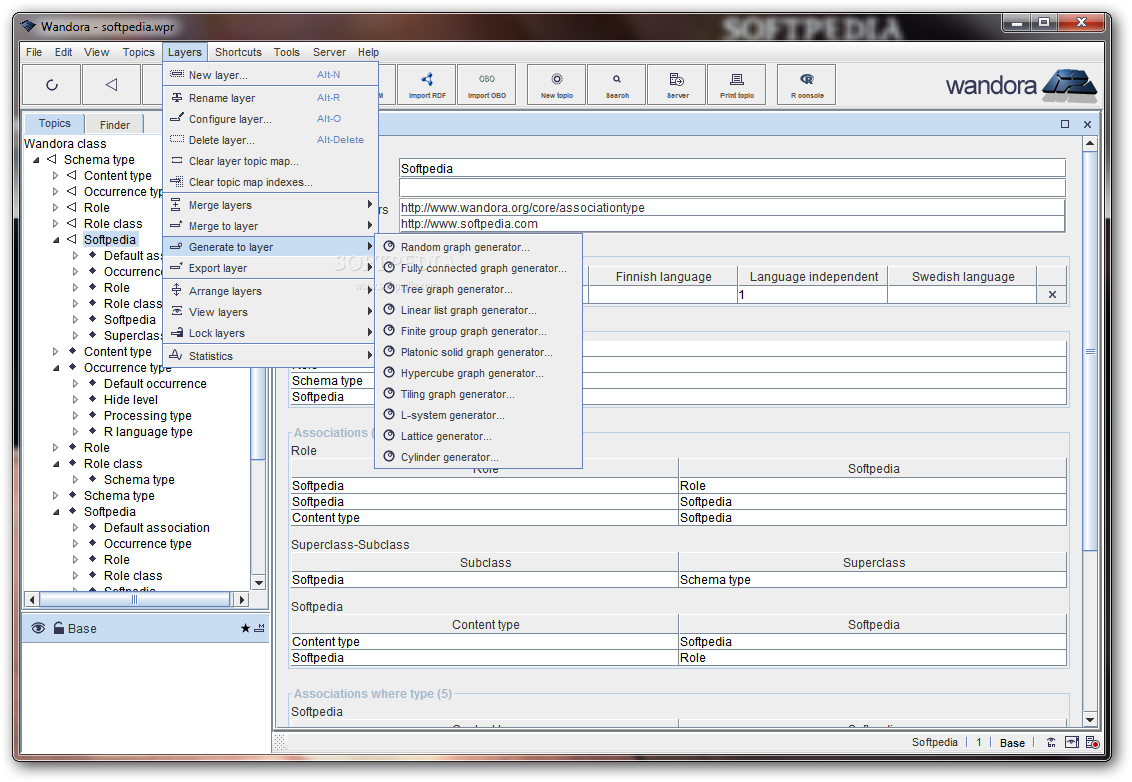The height and width of the screenshot is (782, 1132).
Task: Open the Tools menu
Action: click(x=287, y=52)
